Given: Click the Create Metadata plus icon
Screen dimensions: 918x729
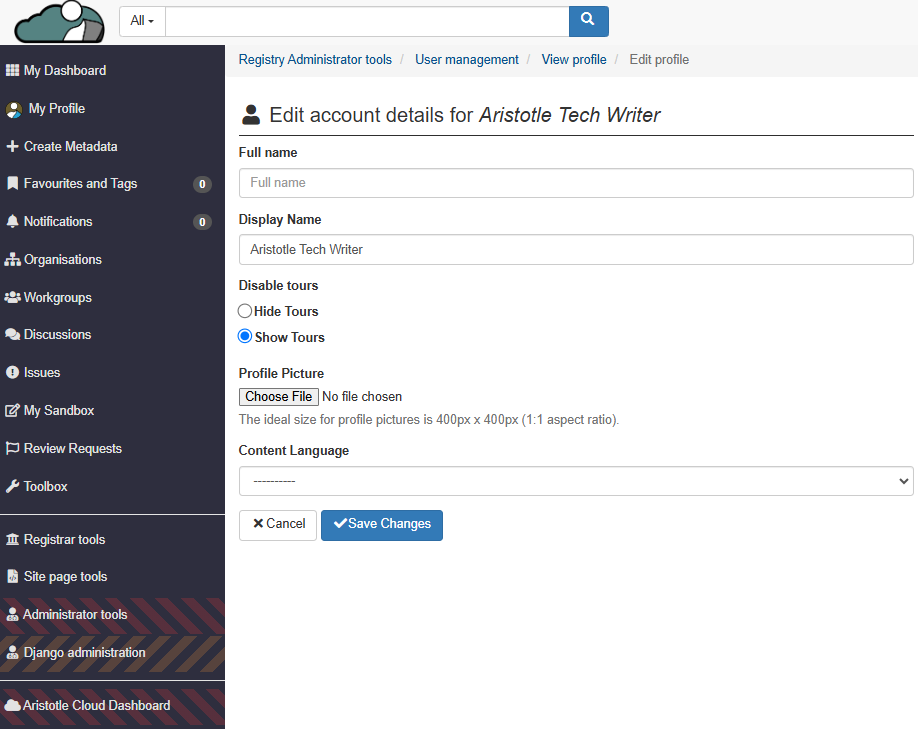Looking at the screenshot, I should [12, 147].
